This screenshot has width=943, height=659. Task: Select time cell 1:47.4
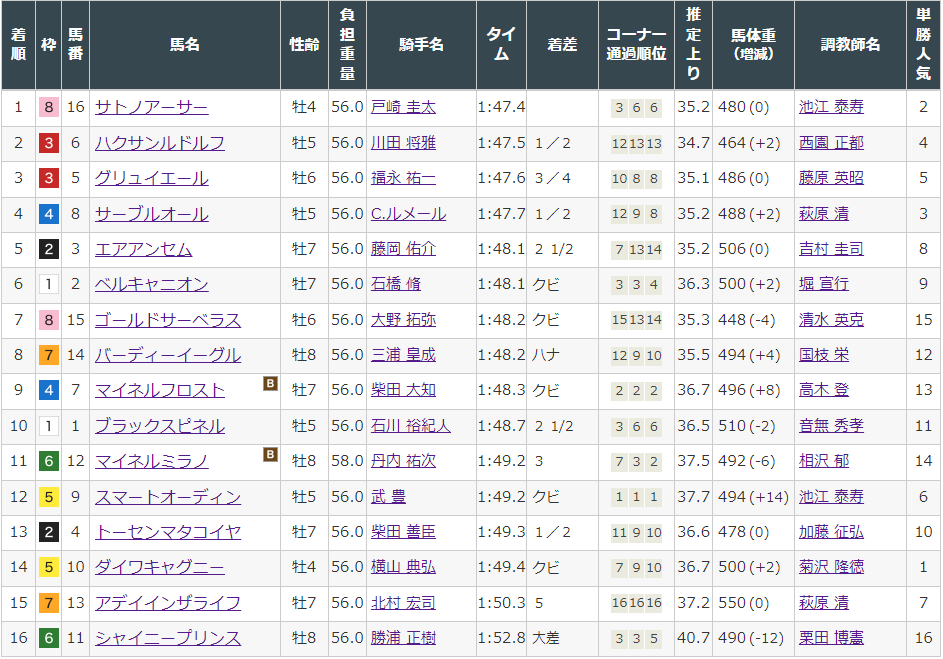tap(502, 108)
